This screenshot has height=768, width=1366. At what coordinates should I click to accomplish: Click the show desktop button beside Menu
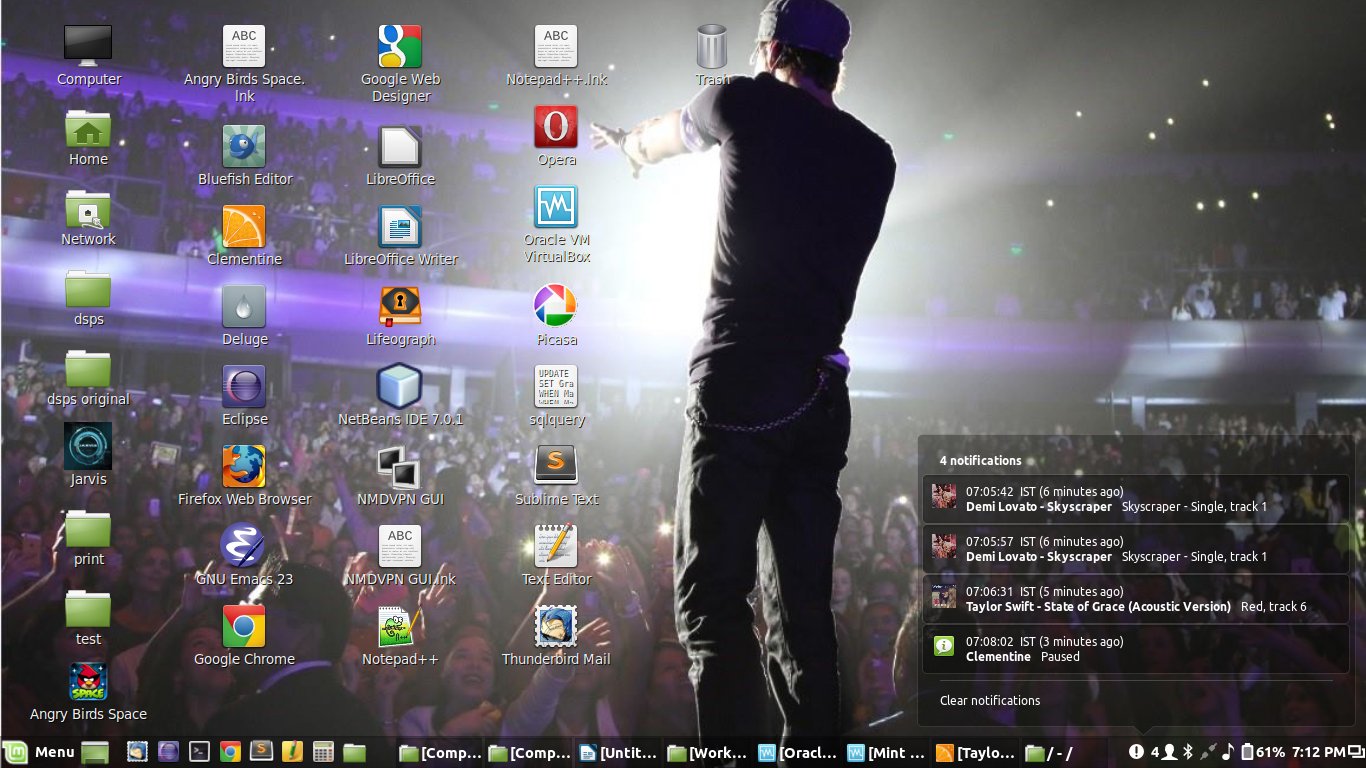[95, 752]
